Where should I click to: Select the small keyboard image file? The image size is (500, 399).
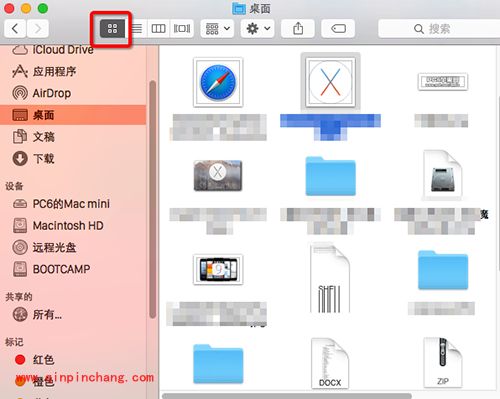[x=443, y=82]
